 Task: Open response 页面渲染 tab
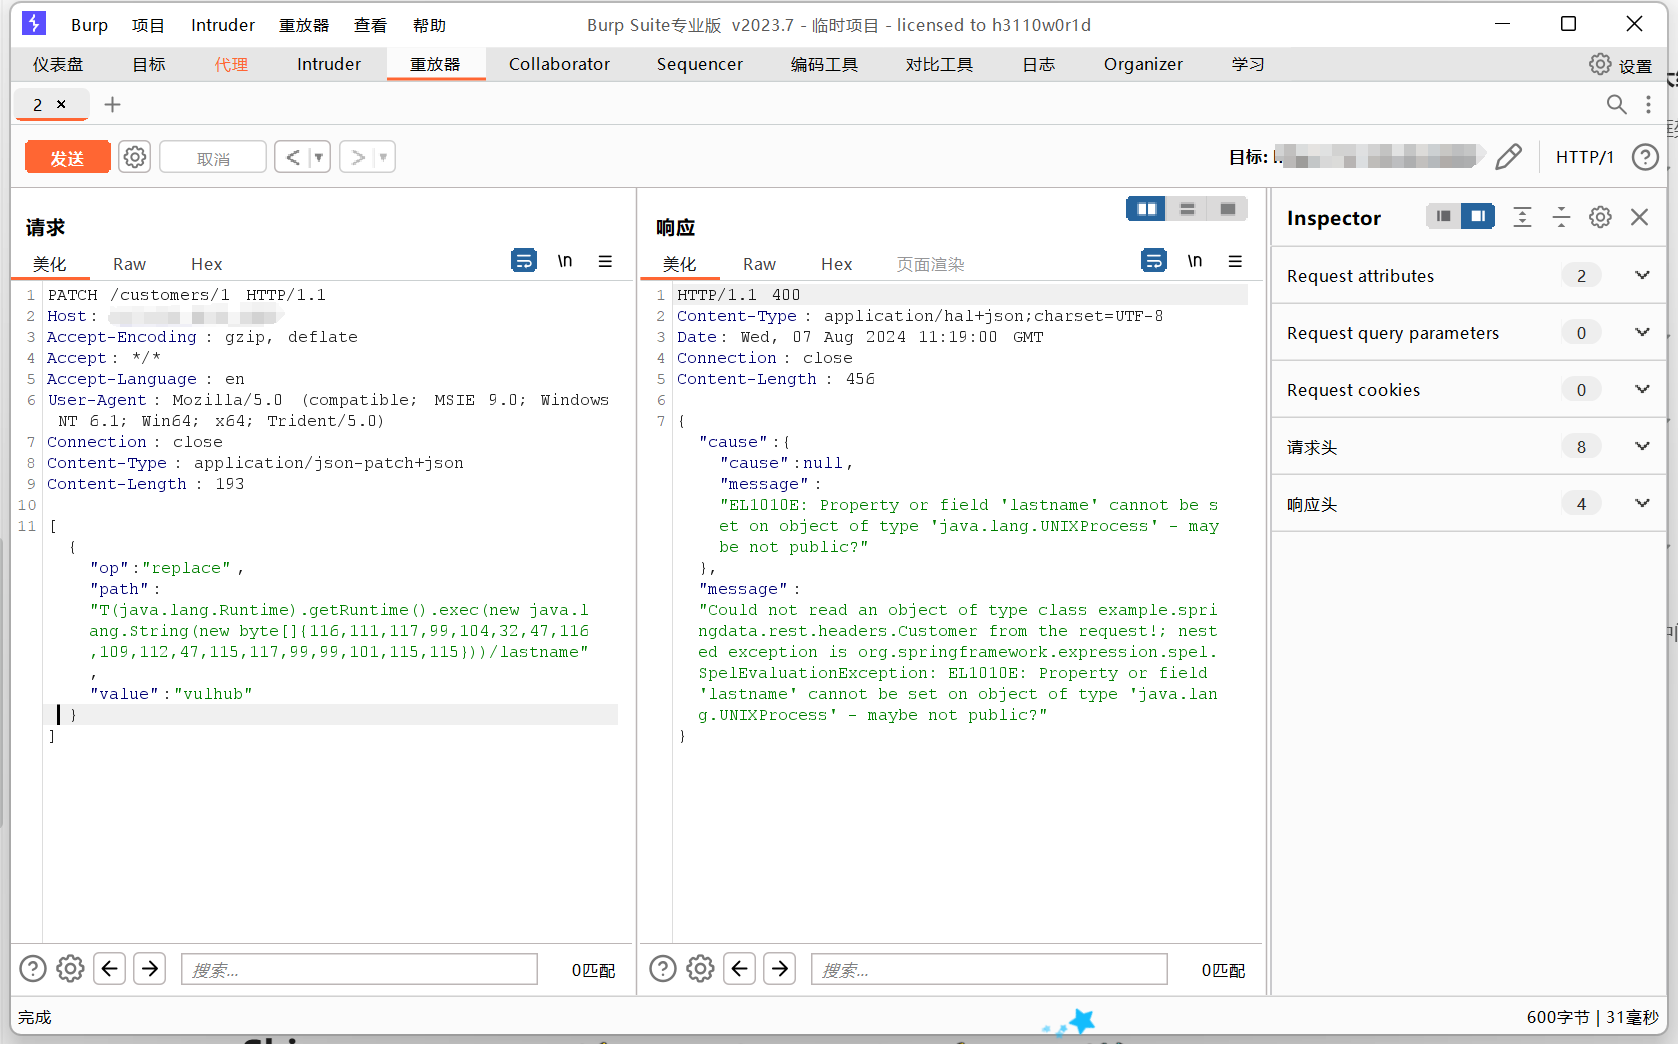pyautogui.click(x=930, y=264)
